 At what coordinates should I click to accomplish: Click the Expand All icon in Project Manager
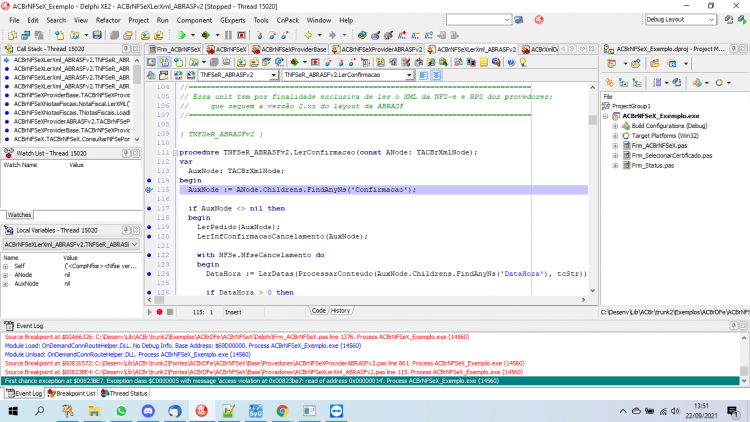623,83
